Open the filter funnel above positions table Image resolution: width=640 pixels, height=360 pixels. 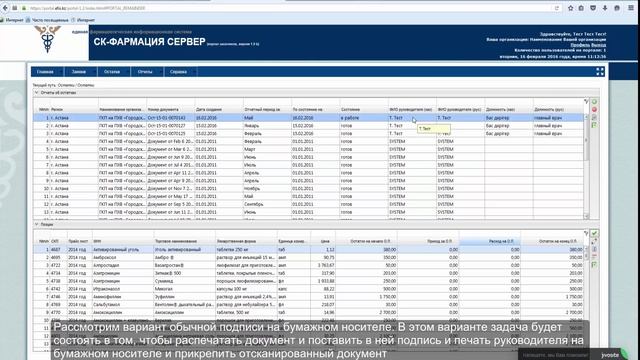(x=586, y=233)
